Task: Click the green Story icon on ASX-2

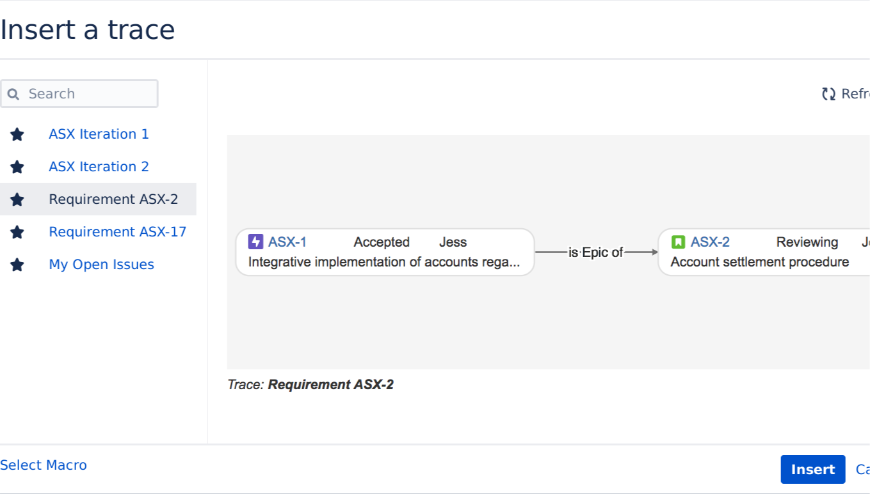Action: 678,242
